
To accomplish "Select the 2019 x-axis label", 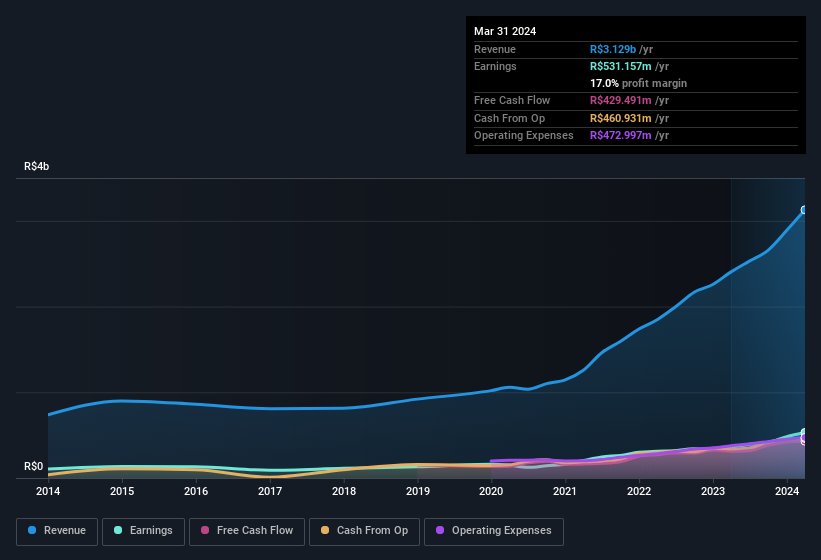I will click(418, 491).
